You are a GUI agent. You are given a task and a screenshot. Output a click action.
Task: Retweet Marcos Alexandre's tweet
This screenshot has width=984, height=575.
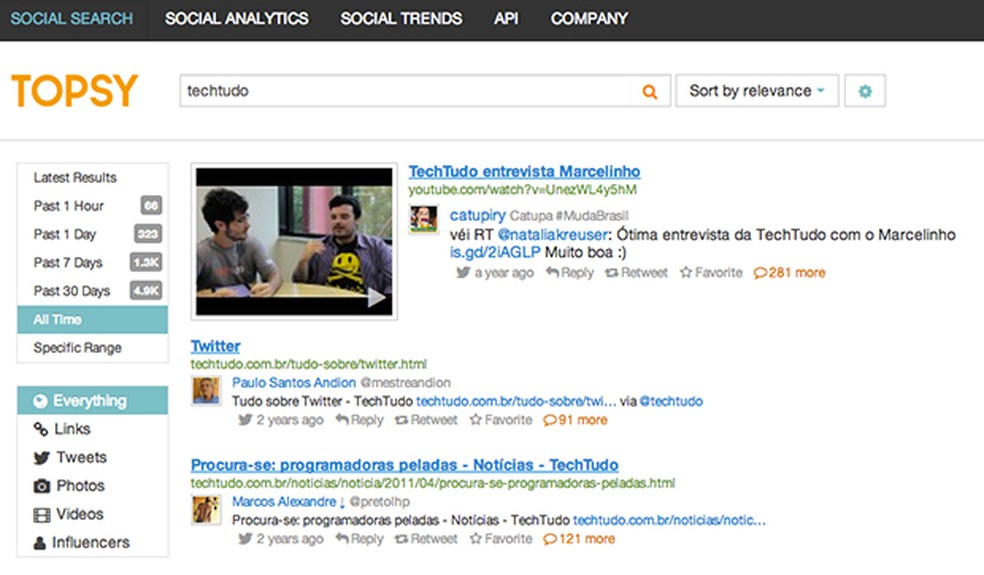426,539
